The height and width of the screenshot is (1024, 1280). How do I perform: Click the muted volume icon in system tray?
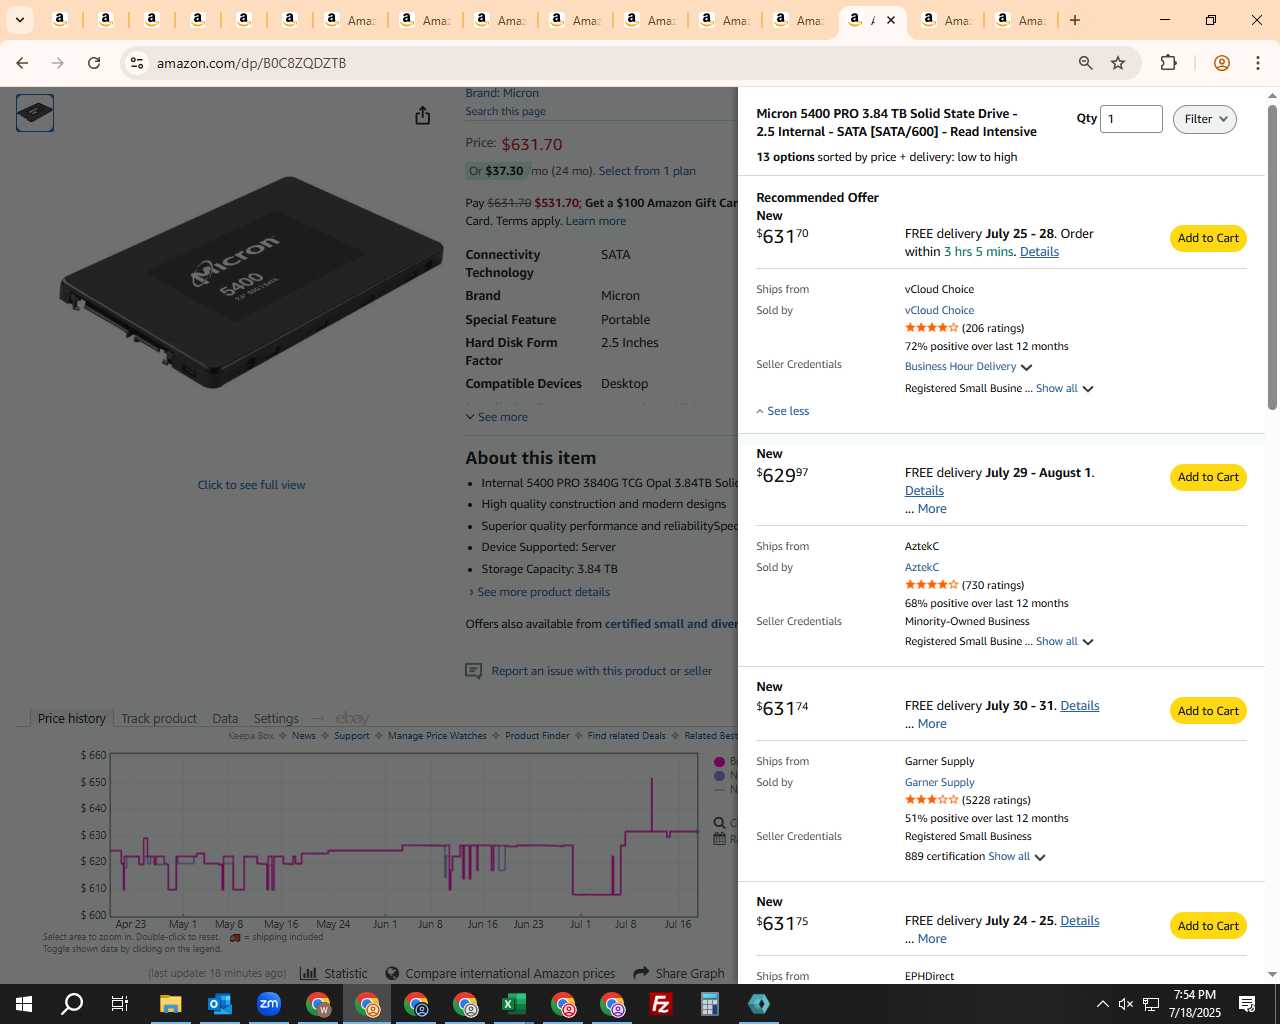1126,1004
